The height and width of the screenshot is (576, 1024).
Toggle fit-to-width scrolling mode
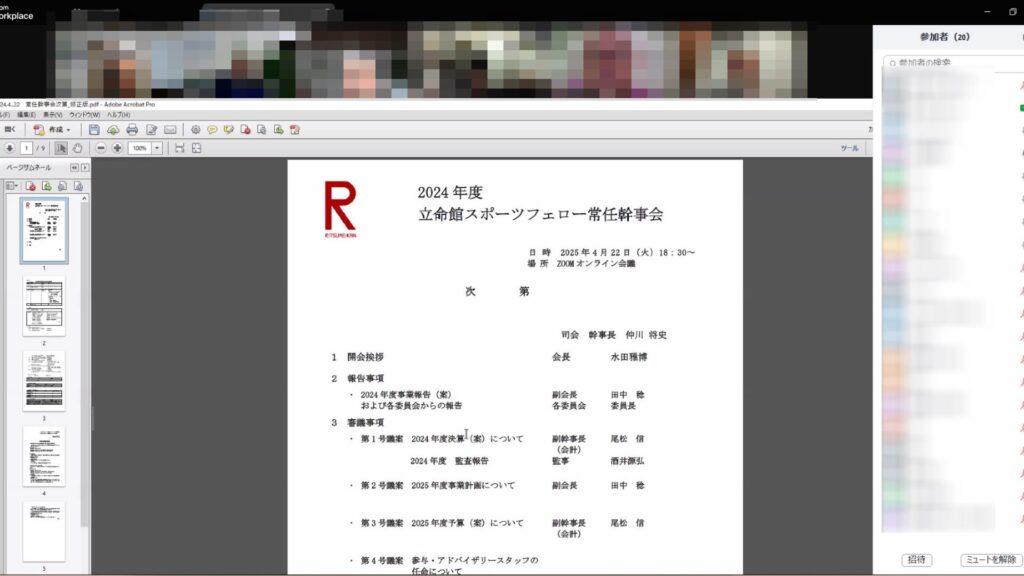(x=179, y=148)
